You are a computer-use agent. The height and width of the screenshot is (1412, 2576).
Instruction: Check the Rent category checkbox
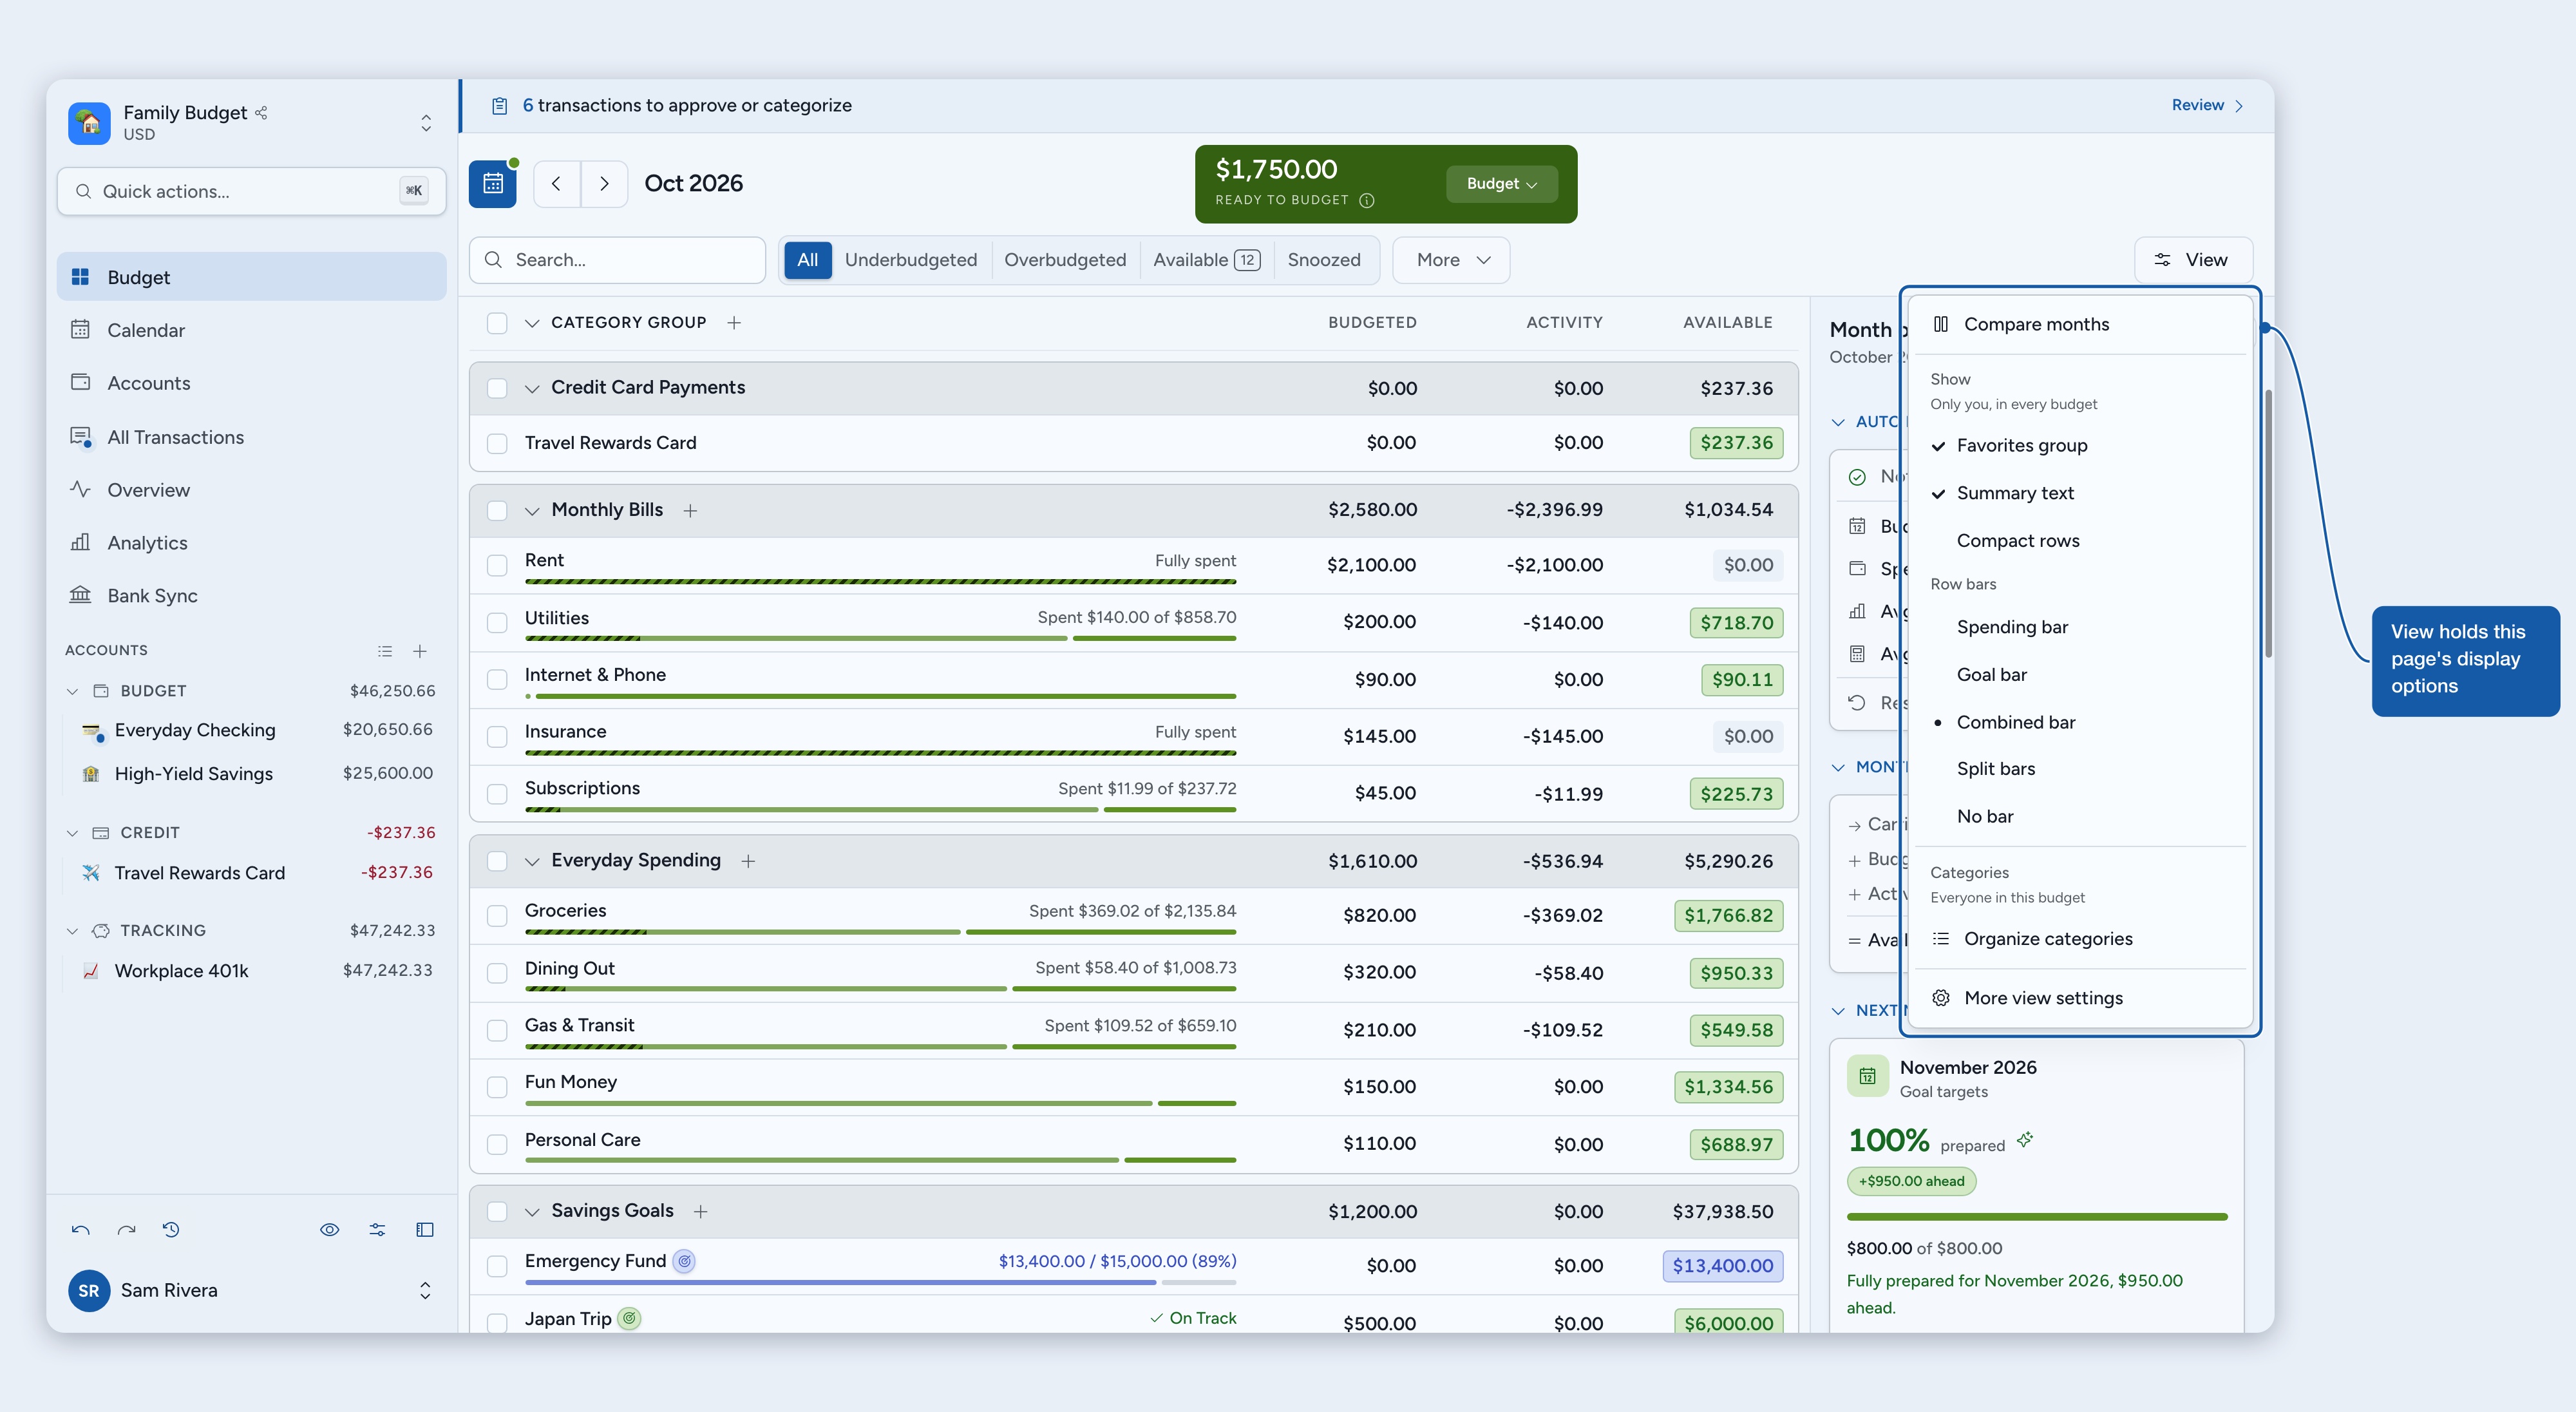497,566
